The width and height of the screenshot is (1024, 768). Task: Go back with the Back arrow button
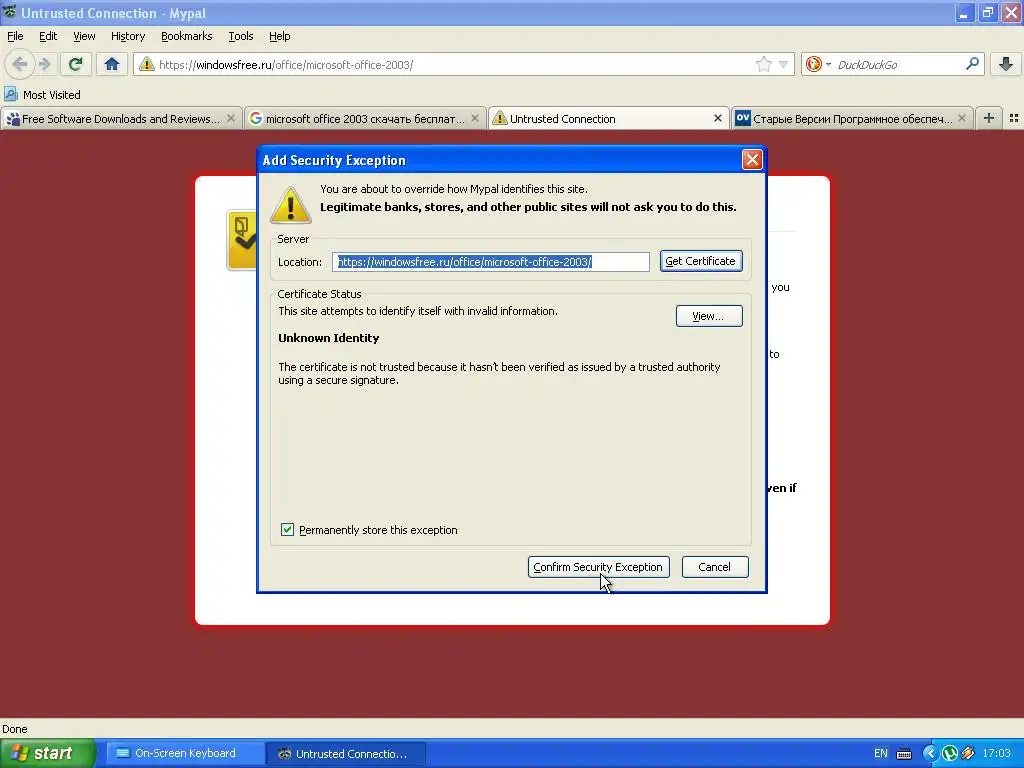point(20,64)
